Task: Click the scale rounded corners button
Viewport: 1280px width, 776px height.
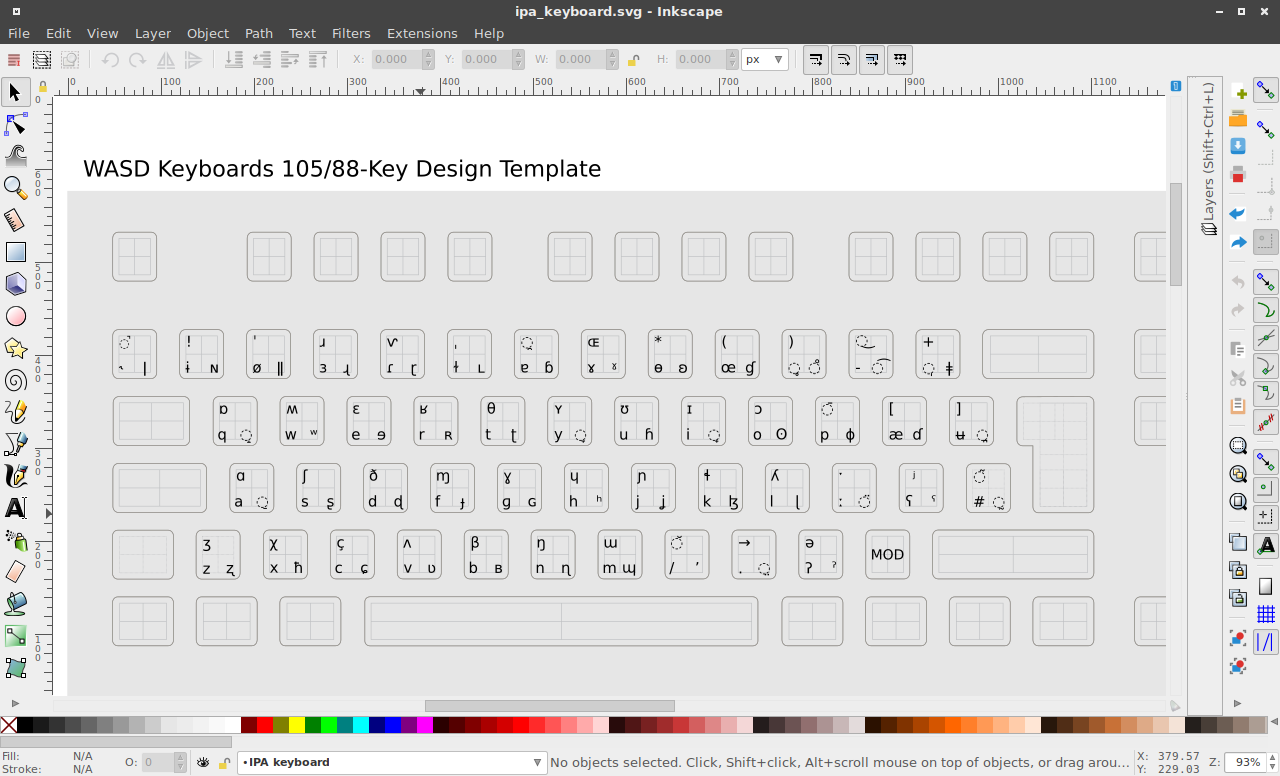Action: click(844, 60)
